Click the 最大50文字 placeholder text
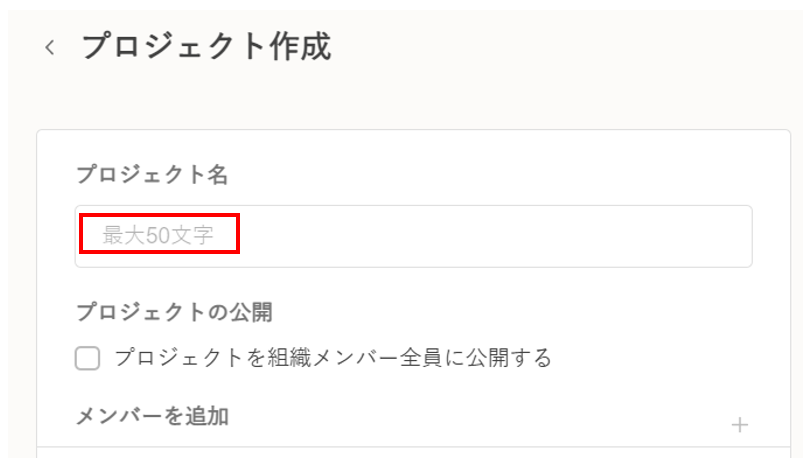This screenshot has height=468, width=803. click(x=158, y=236)
